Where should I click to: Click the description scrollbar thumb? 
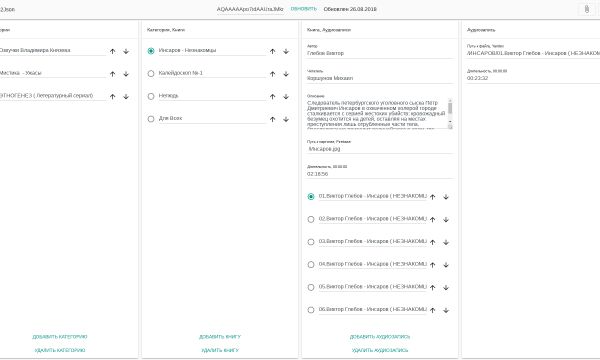(450, 108)
